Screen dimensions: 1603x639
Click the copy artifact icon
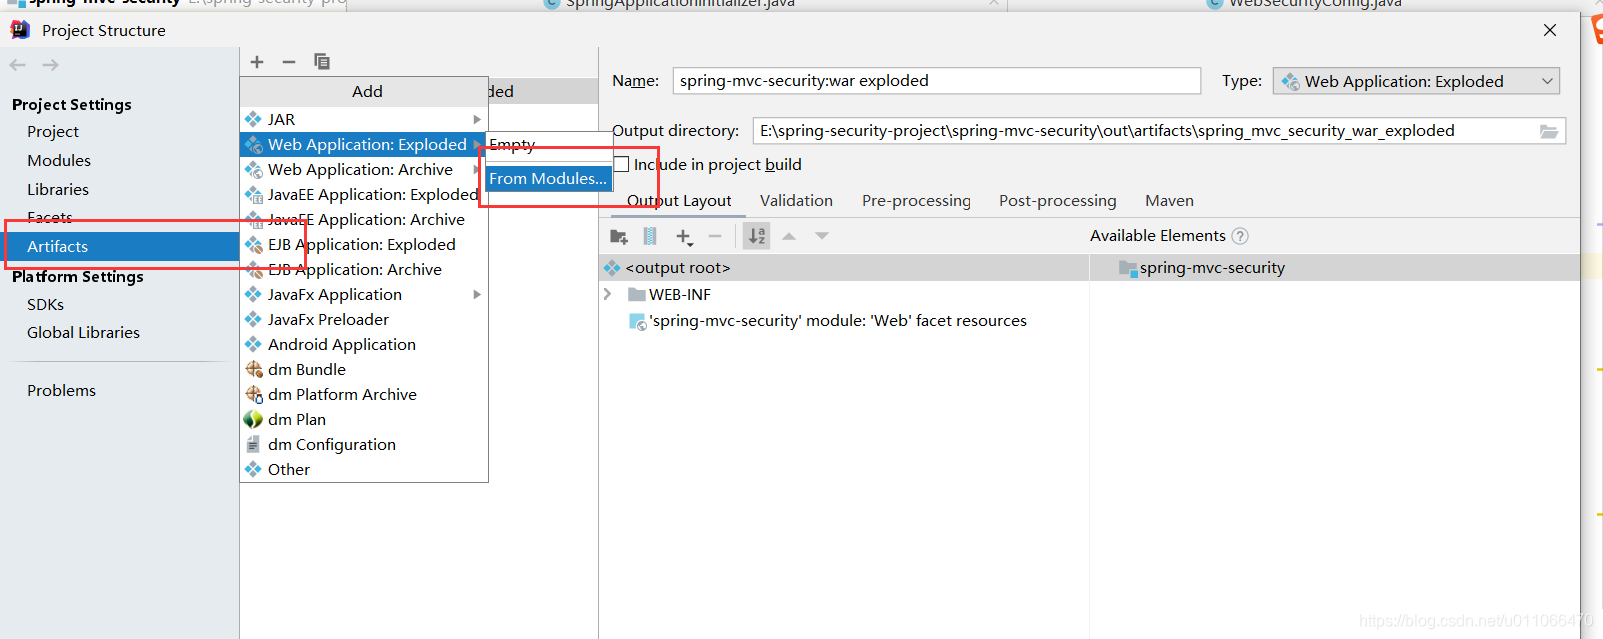[x=322, y=62]
